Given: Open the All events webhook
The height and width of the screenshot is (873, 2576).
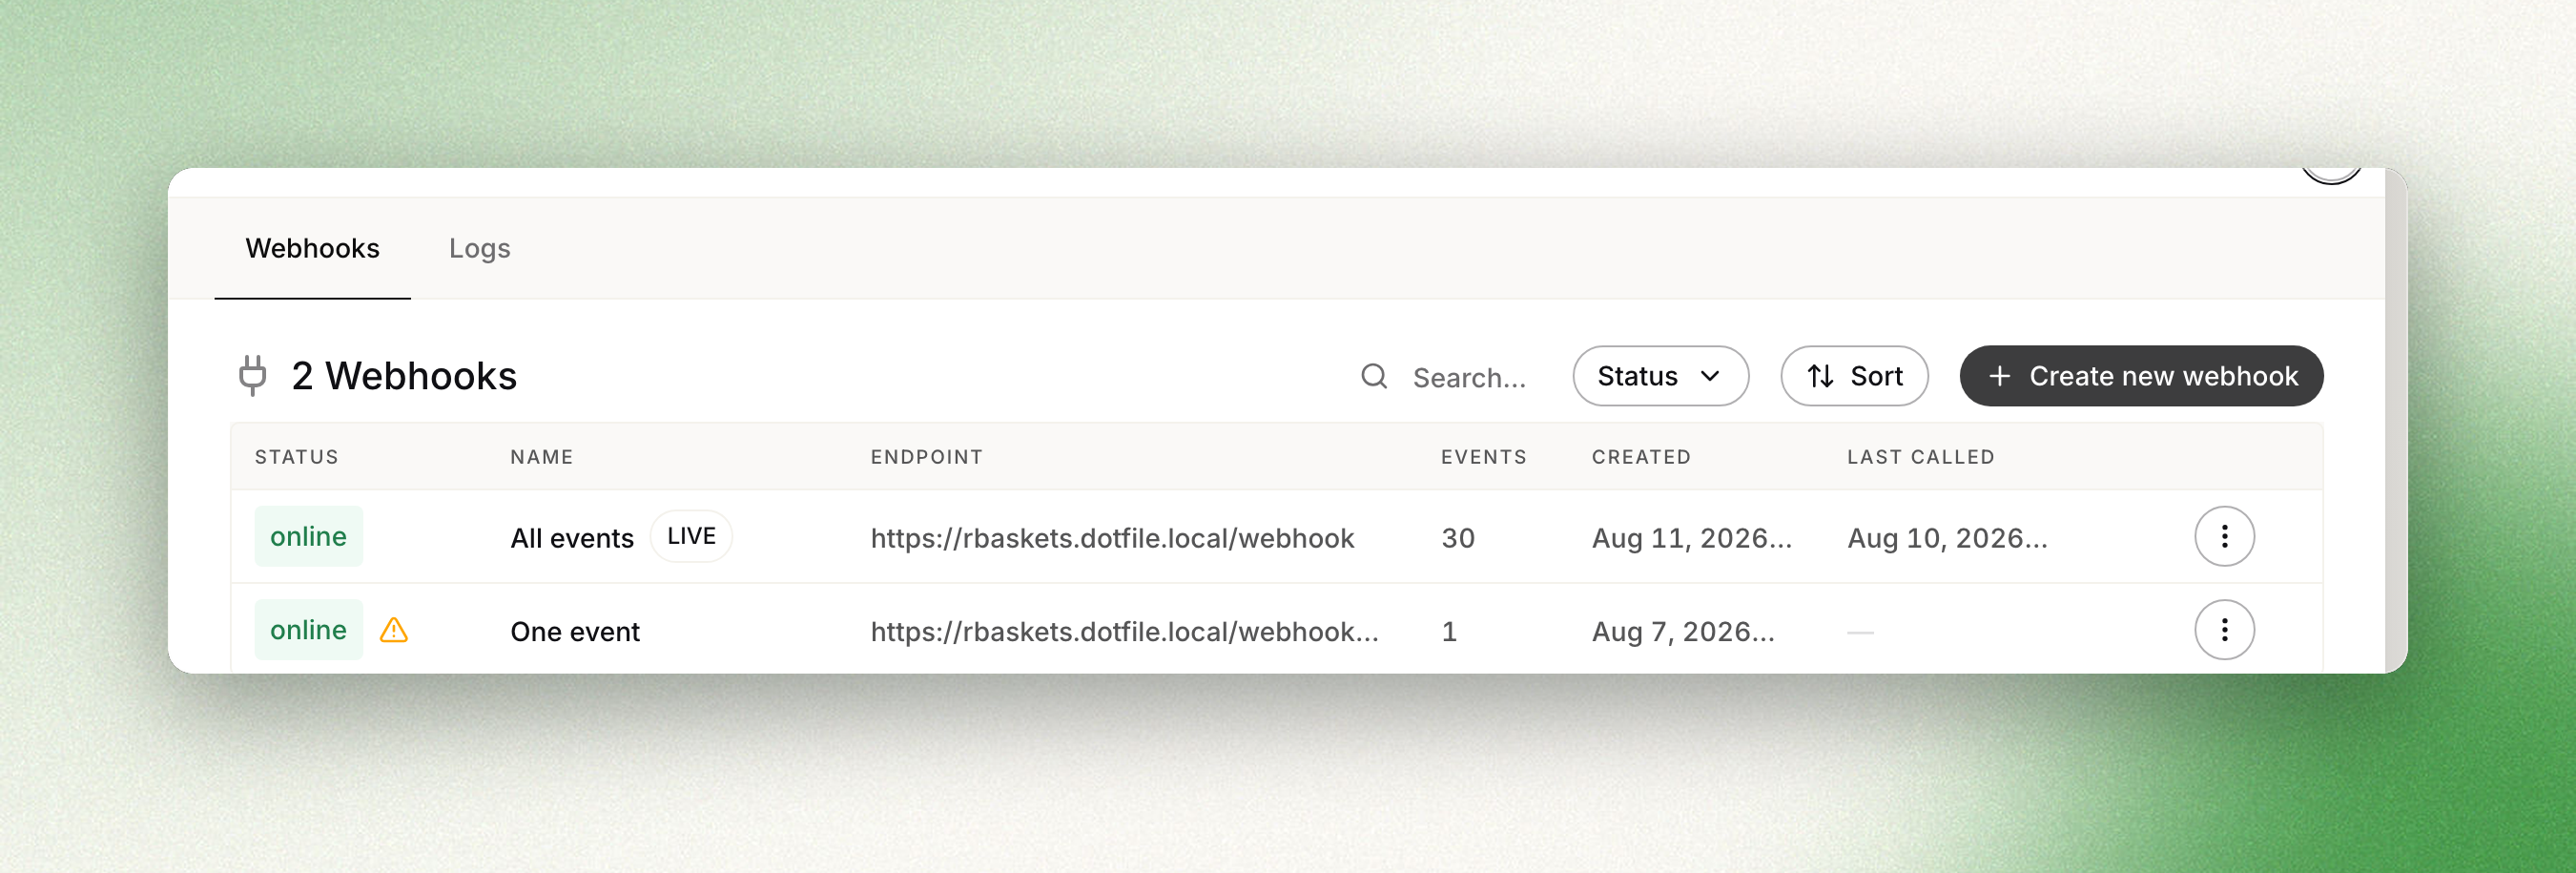Looking at the screenshot, I should coord(572,538).
